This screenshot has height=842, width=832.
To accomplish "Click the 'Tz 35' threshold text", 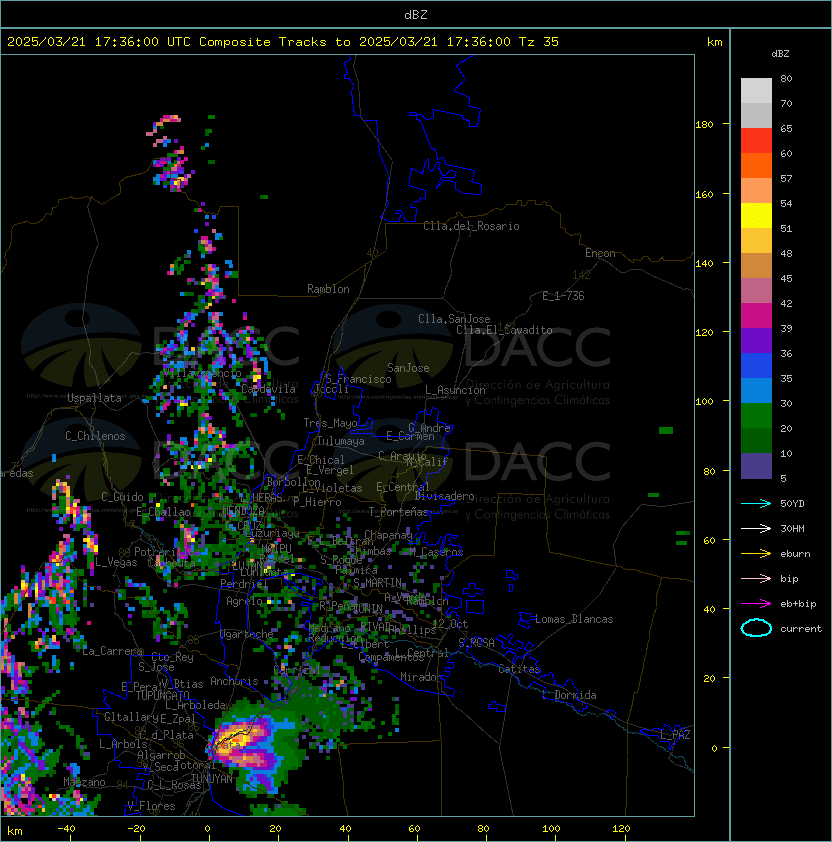I will pos(539,42).
